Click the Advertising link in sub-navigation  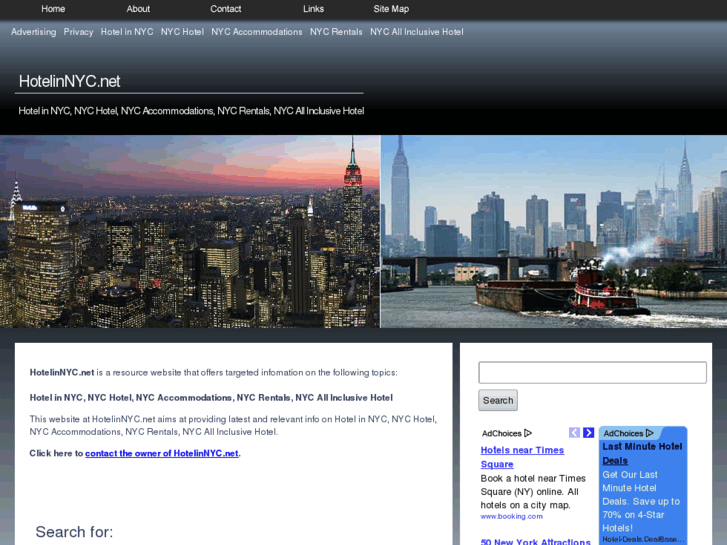click(x=33, y=32)
